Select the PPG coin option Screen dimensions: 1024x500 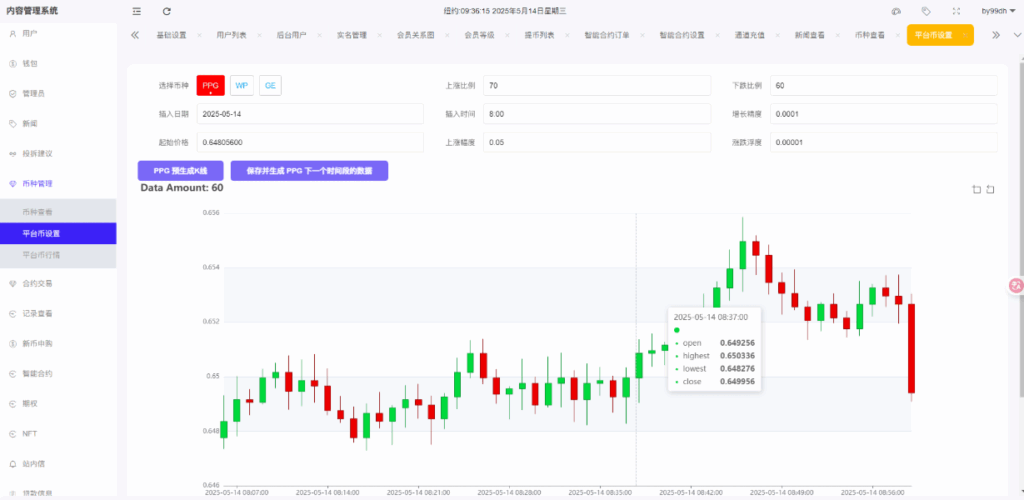pyautogui.click(x=210, y=86)
